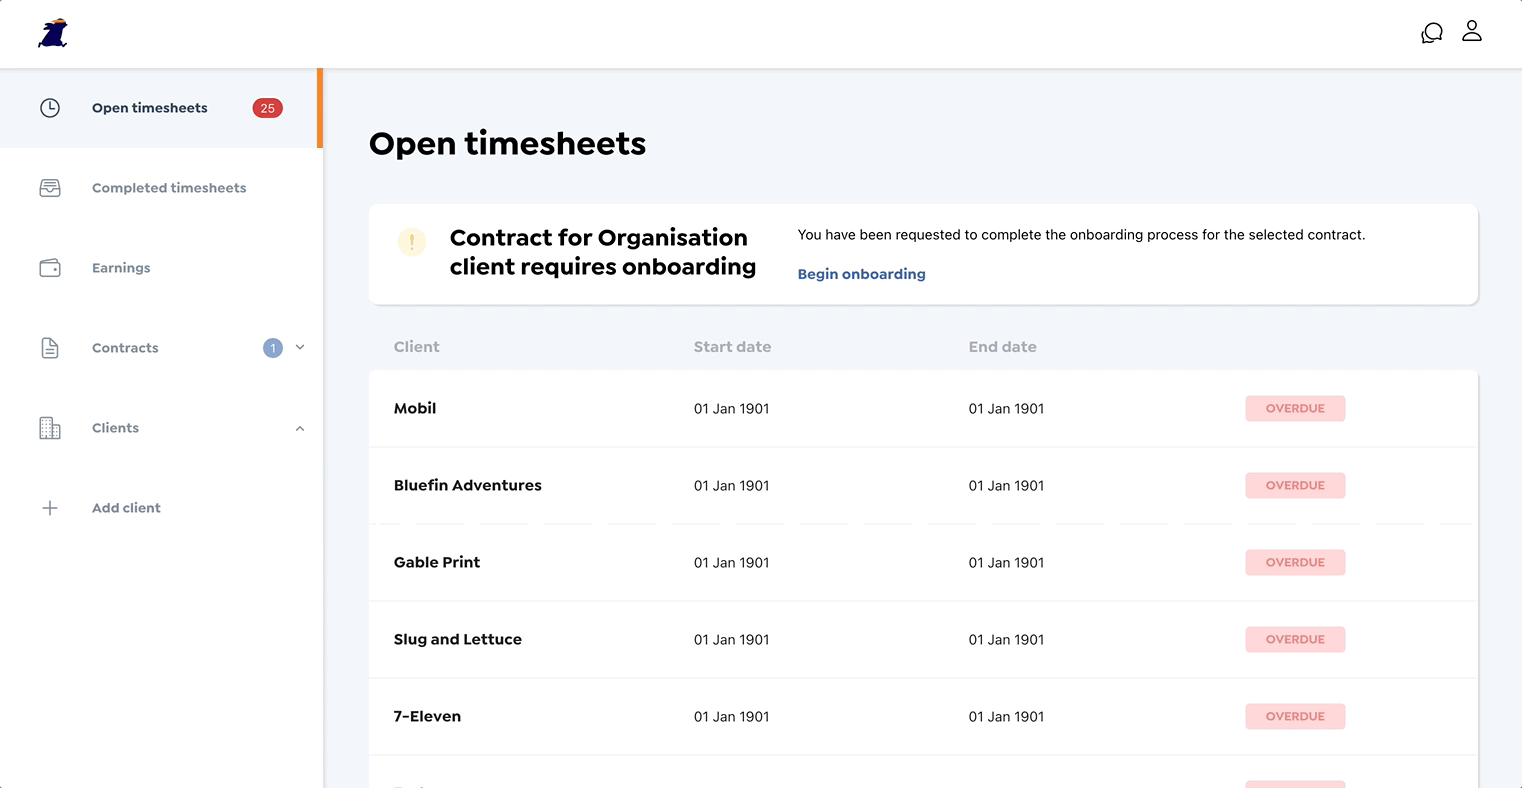Click the plus icon beside Add client
The width and height of the screenshot is (1522, 788).
(x=50, y=507)
